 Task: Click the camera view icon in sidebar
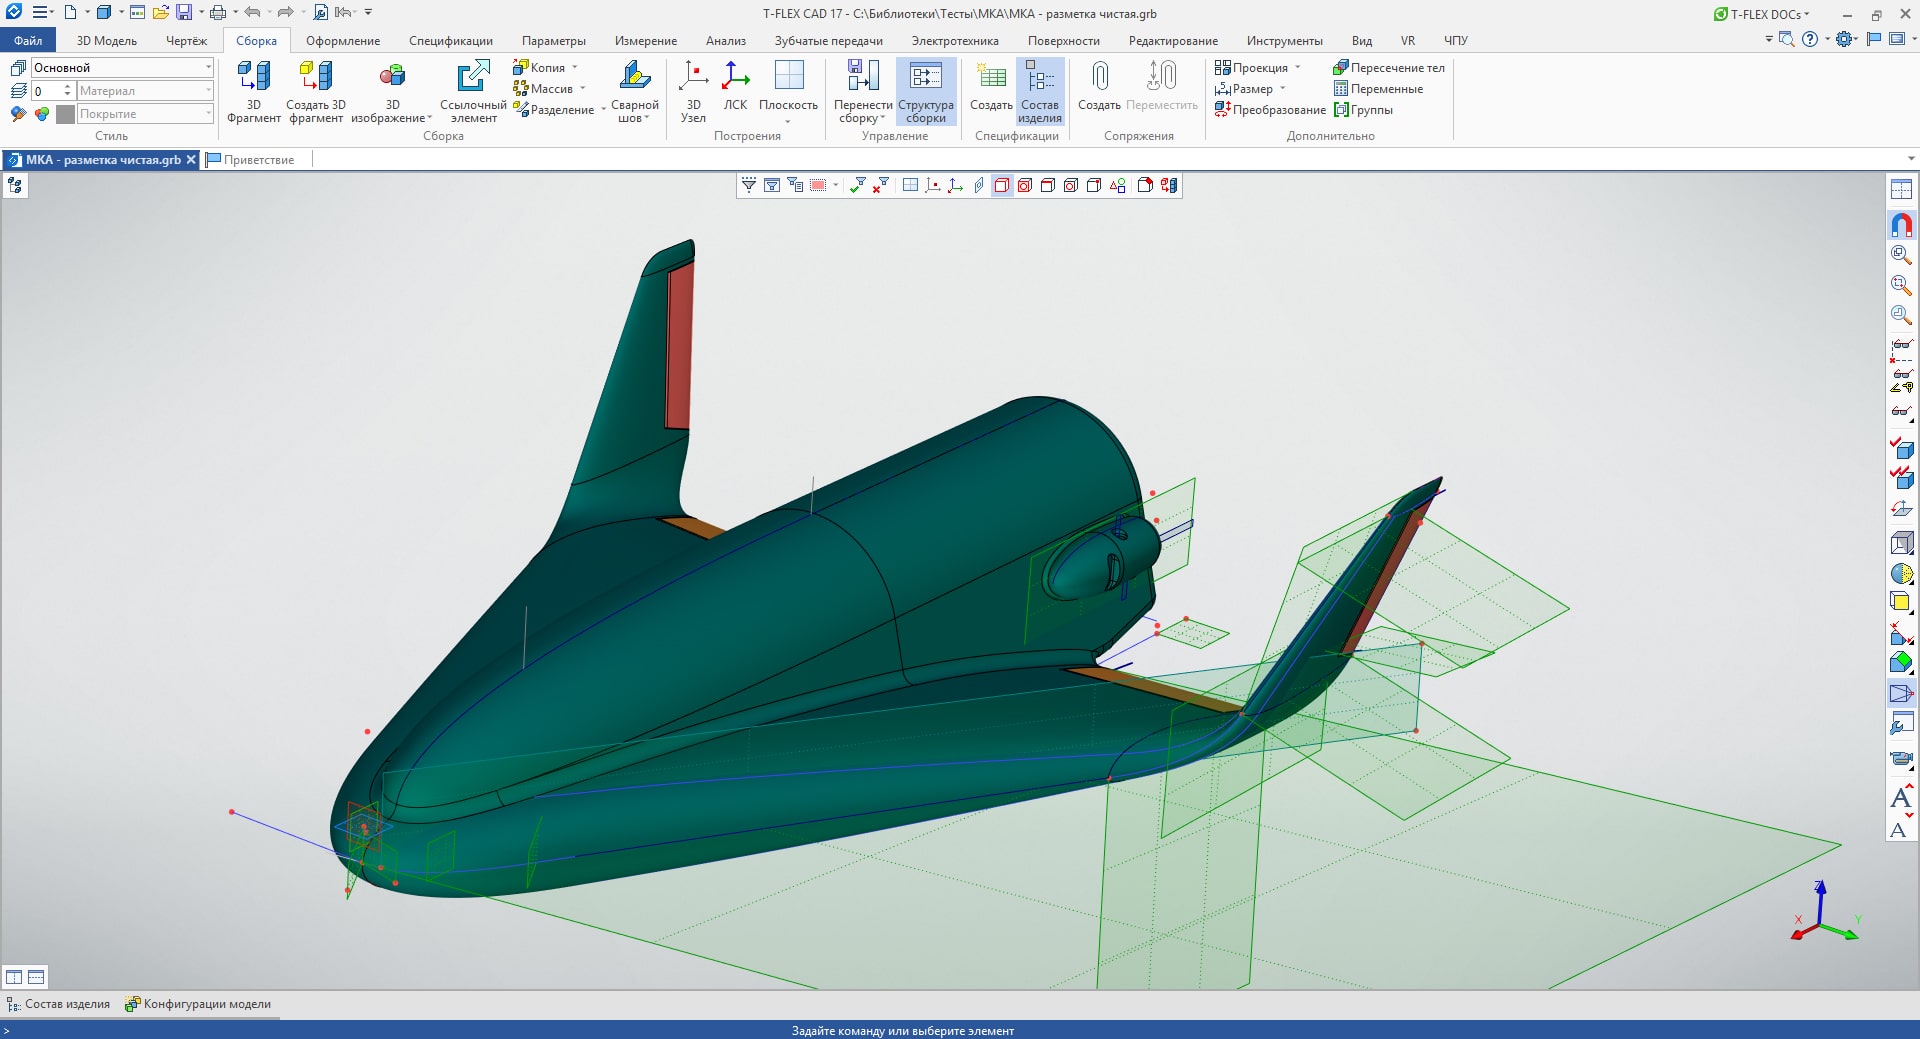(x=1901, y=758)
